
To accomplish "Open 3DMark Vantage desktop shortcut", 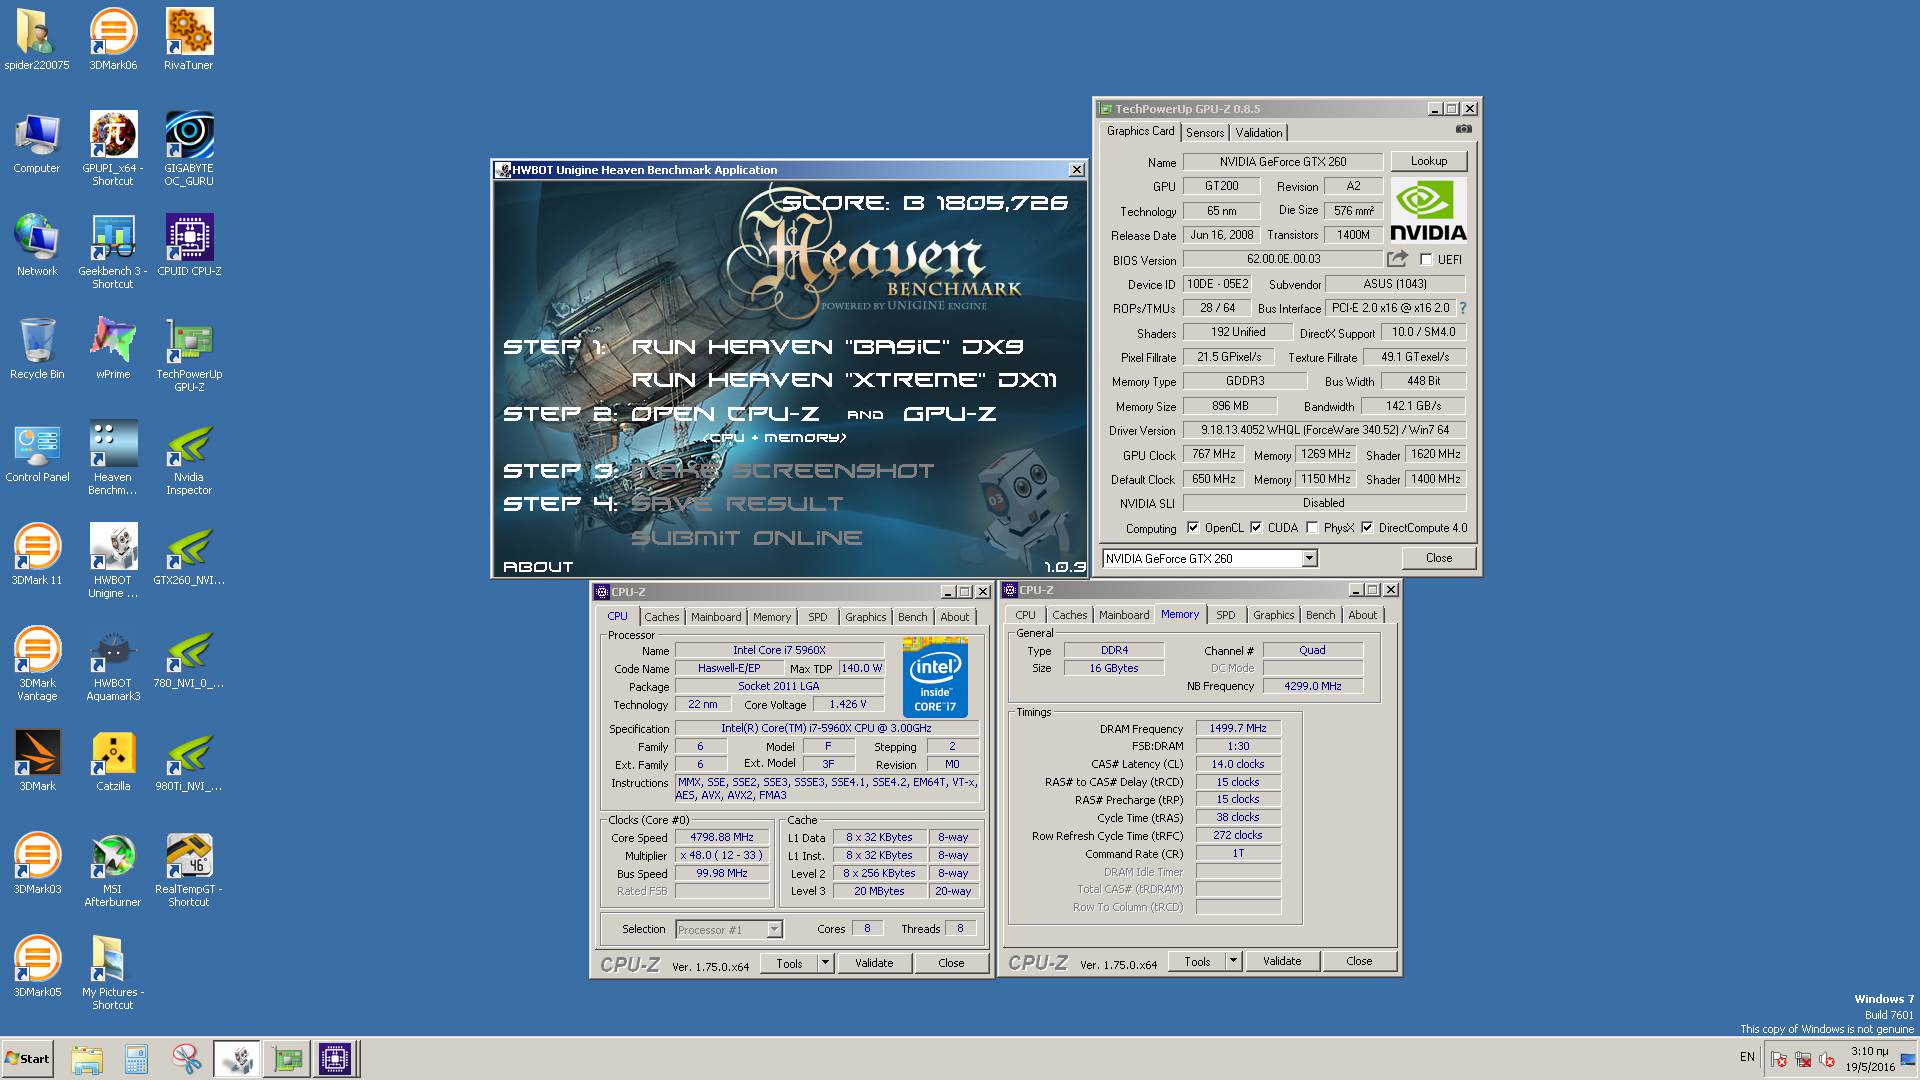I will (37, 664).
